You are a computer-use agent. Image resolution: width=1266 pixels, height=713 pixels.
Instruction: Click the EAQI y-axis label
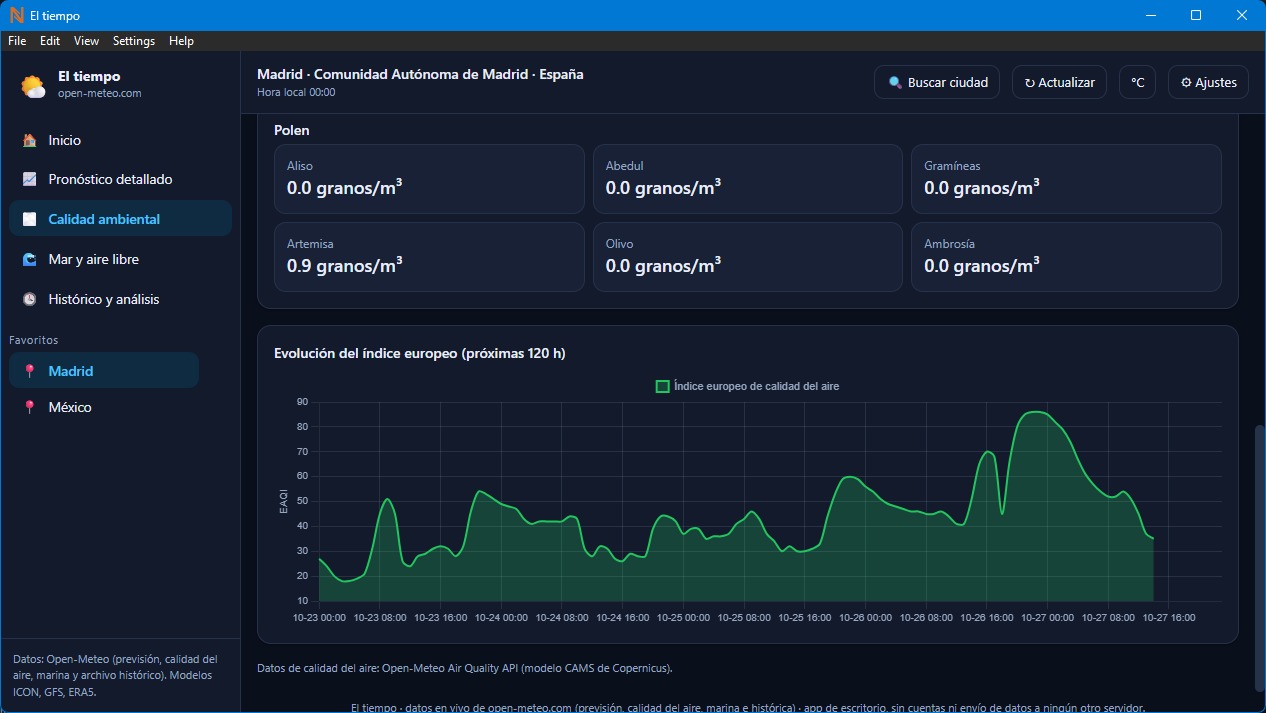tap(284, 502)
